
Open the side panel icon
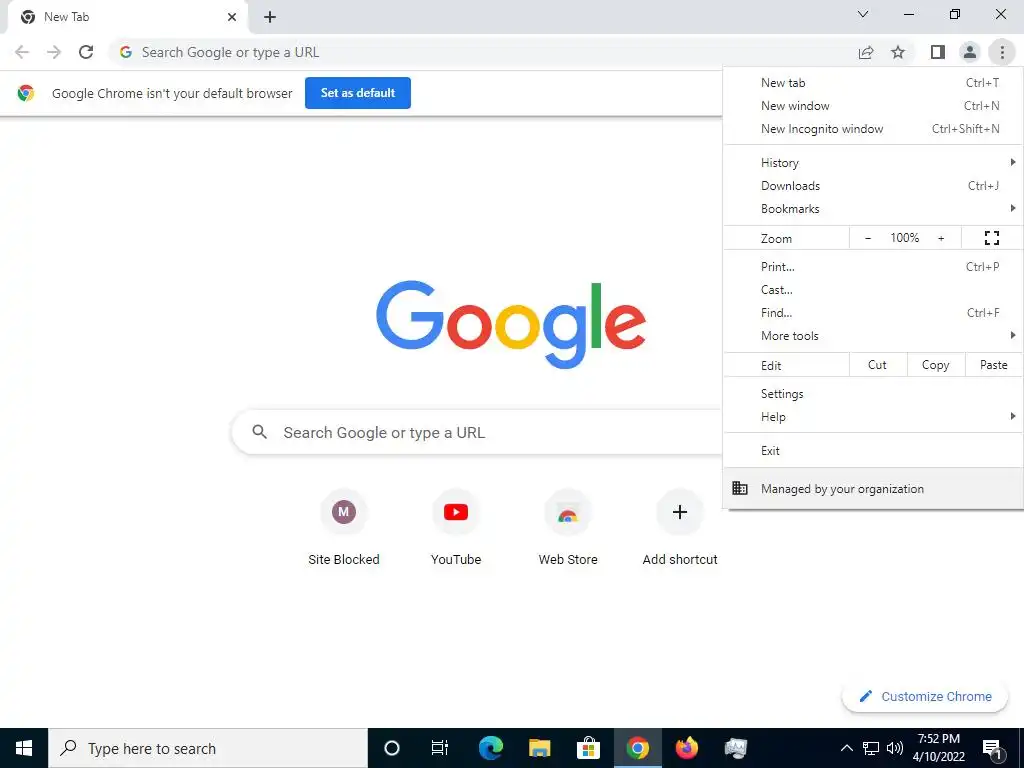[938, 52]
